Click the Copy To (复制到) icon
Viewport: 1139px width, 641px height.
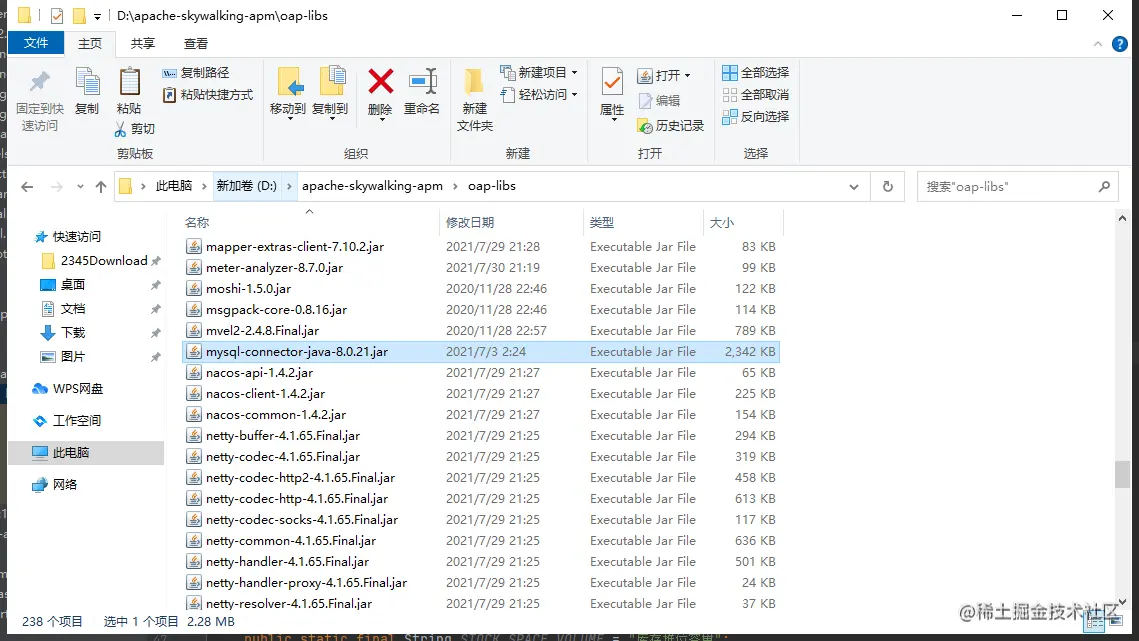pyautogui.click(x=331, y=81)
